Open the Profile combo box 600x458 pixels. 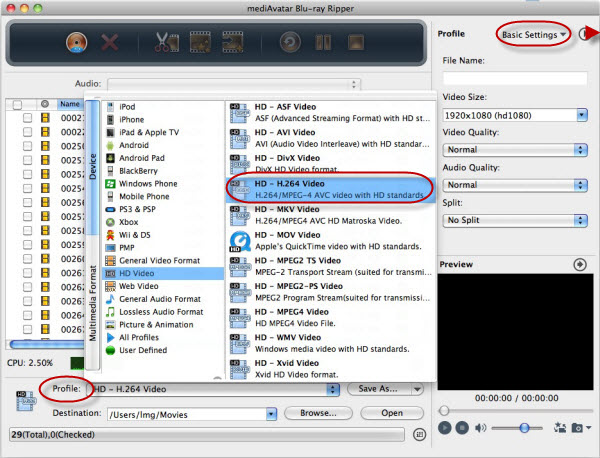pyautogui.click(x=214, y=389)
